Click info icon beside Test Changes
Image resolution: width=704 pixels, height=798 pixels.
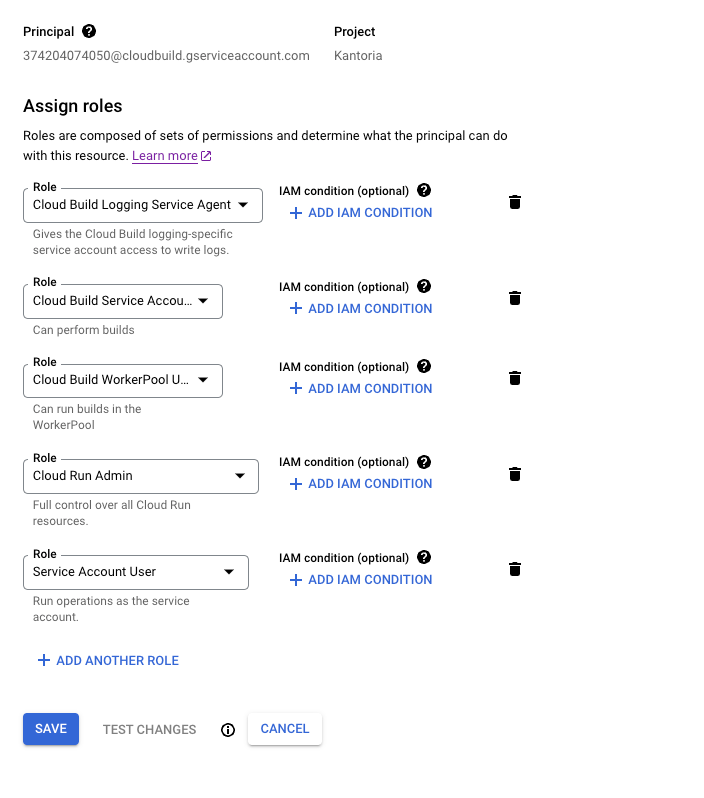coord(228,730)
